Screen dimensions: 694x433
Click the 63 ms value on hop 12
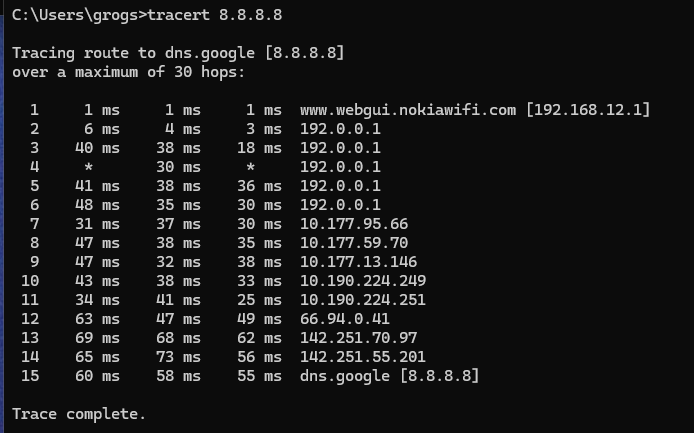coord(97,319)
